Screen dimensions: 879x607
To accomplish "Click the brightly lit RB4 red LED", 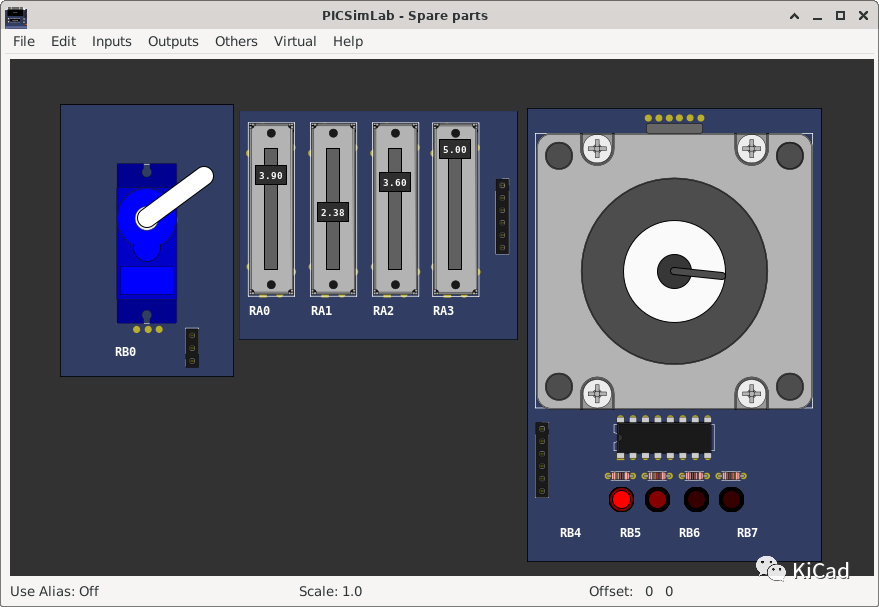I will coord(621,499).
